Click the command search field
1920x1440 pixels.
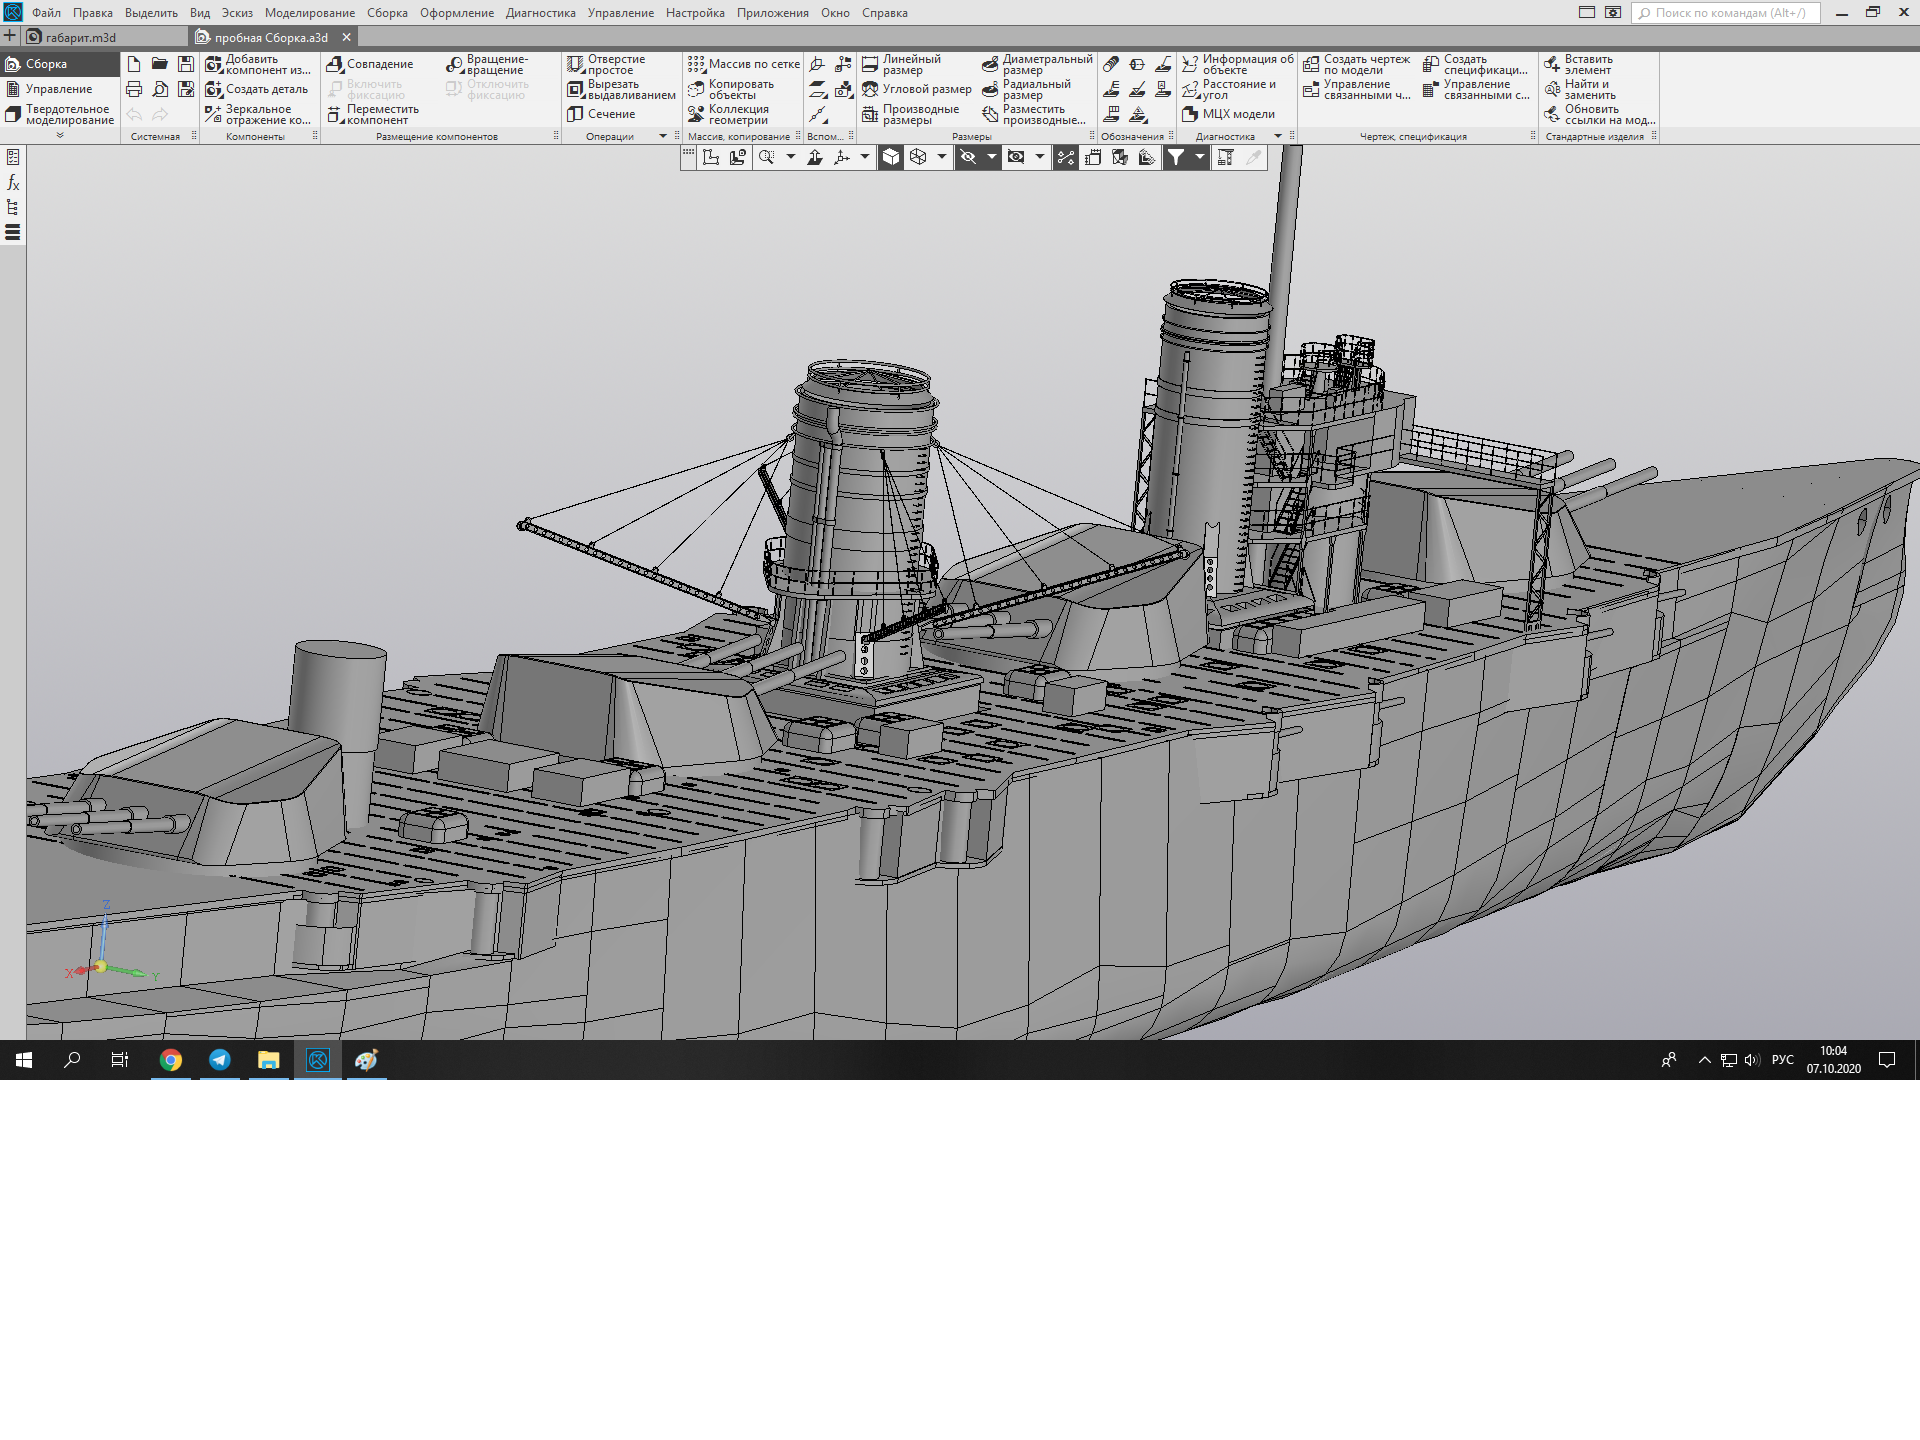[x=1728, y=13]
